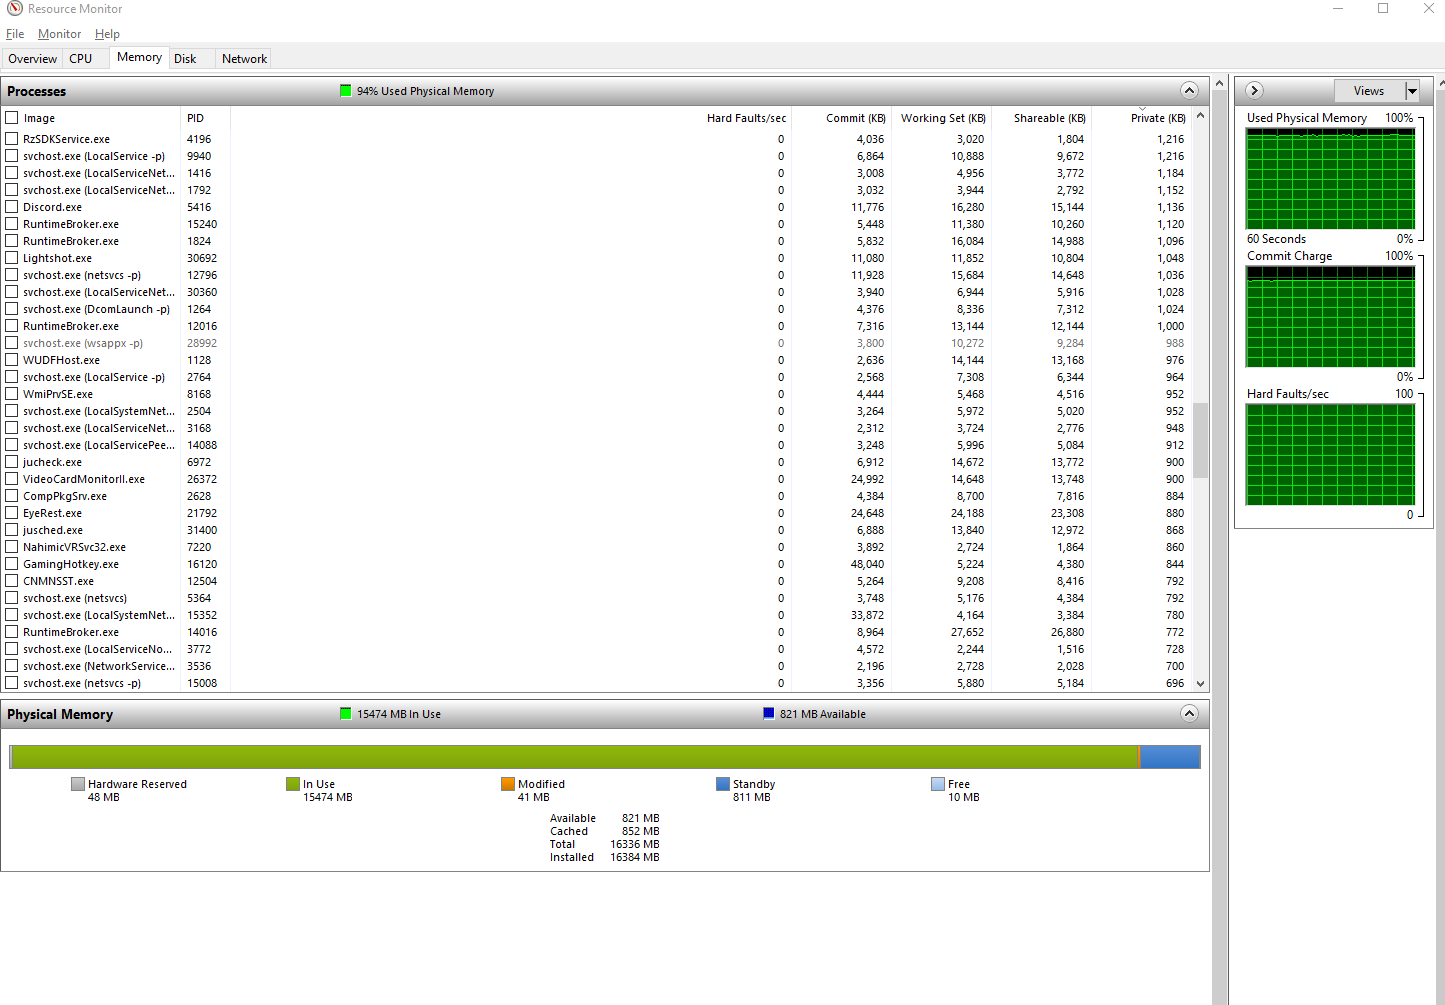Viewport: 1445px width, 1005px height.
Task: Hide the graphs pane with the arrow button
Action: click(x=1254, y=91)
